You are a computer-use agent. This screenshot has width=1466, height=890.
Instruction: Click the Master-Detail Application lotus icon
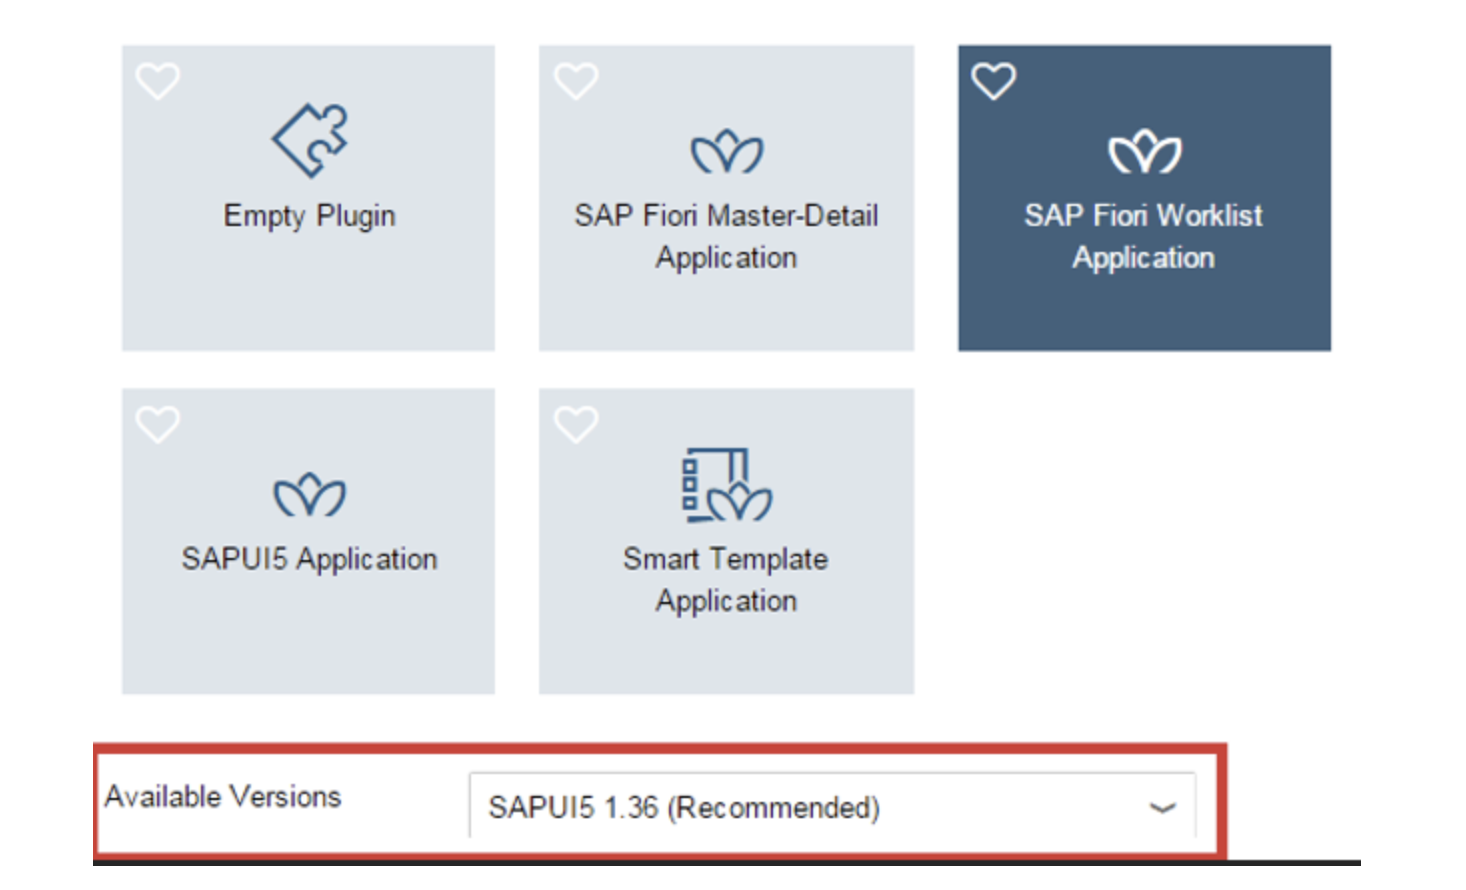tap(727, 152)
